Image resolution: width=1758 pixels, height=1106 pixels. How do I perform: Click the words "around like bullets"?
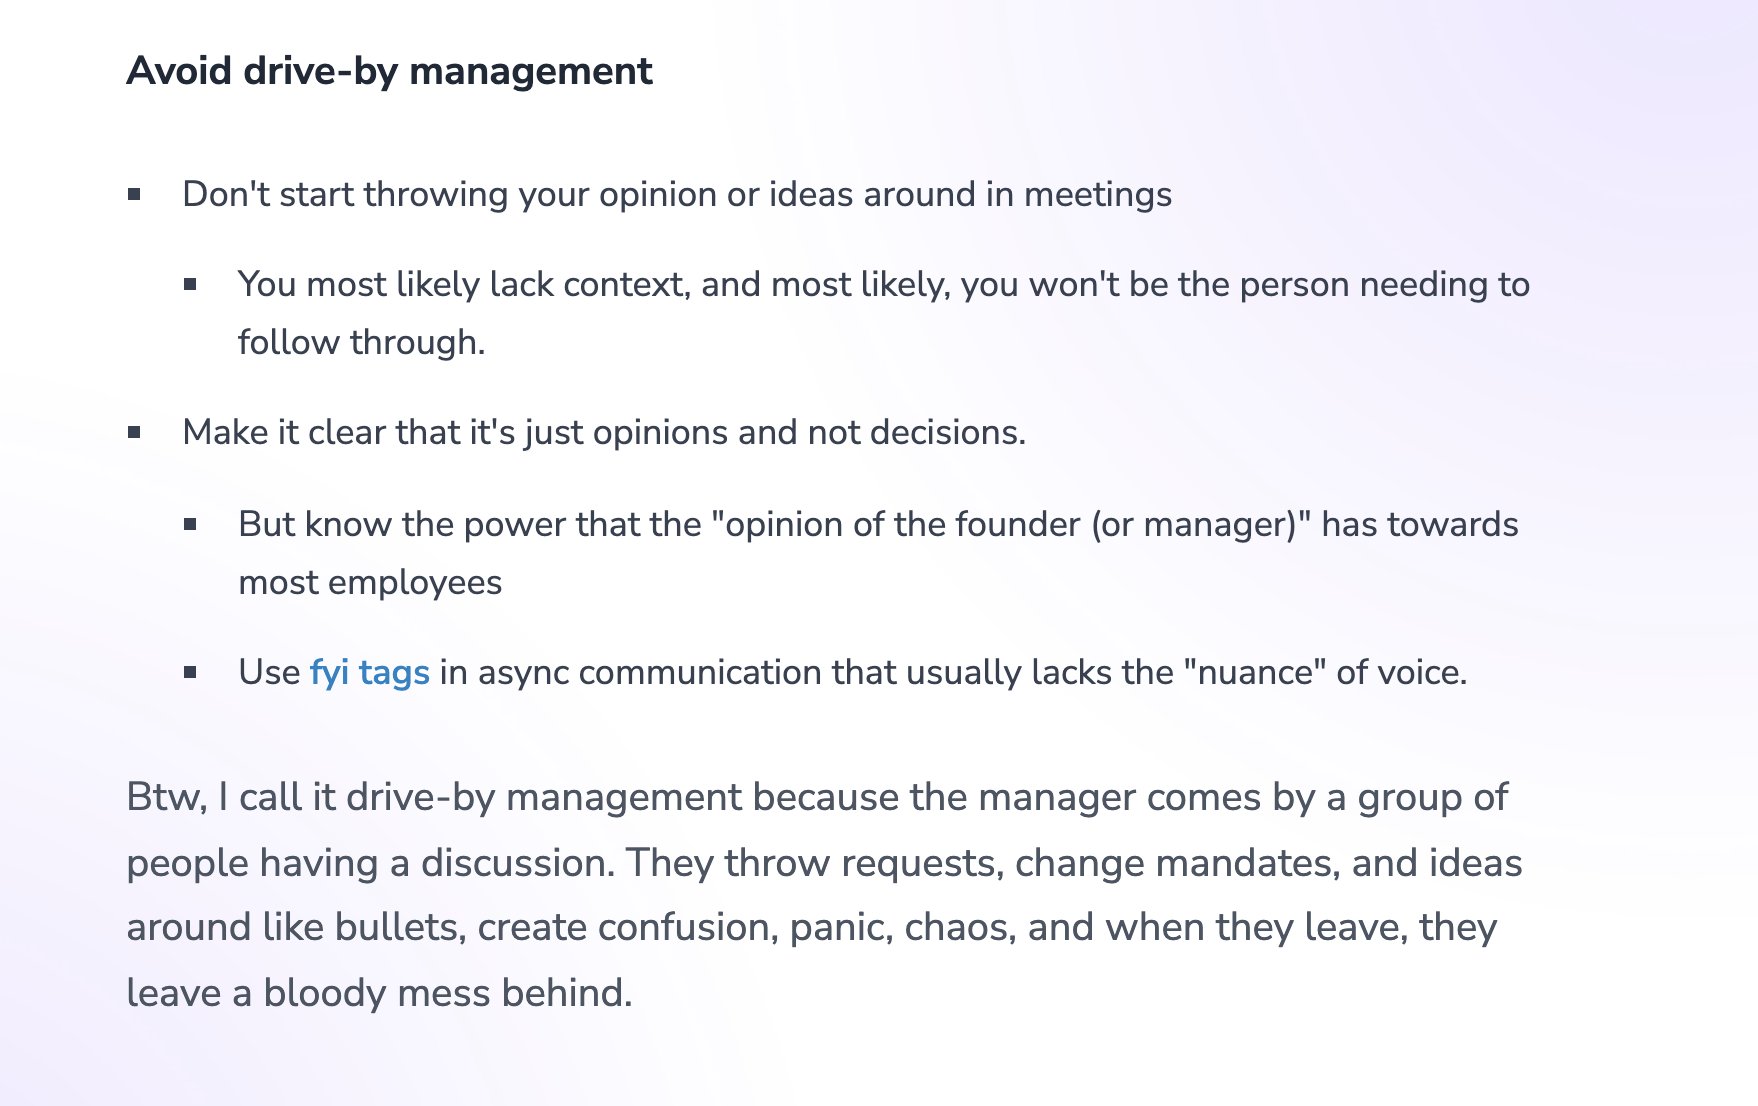click(296, 928)
